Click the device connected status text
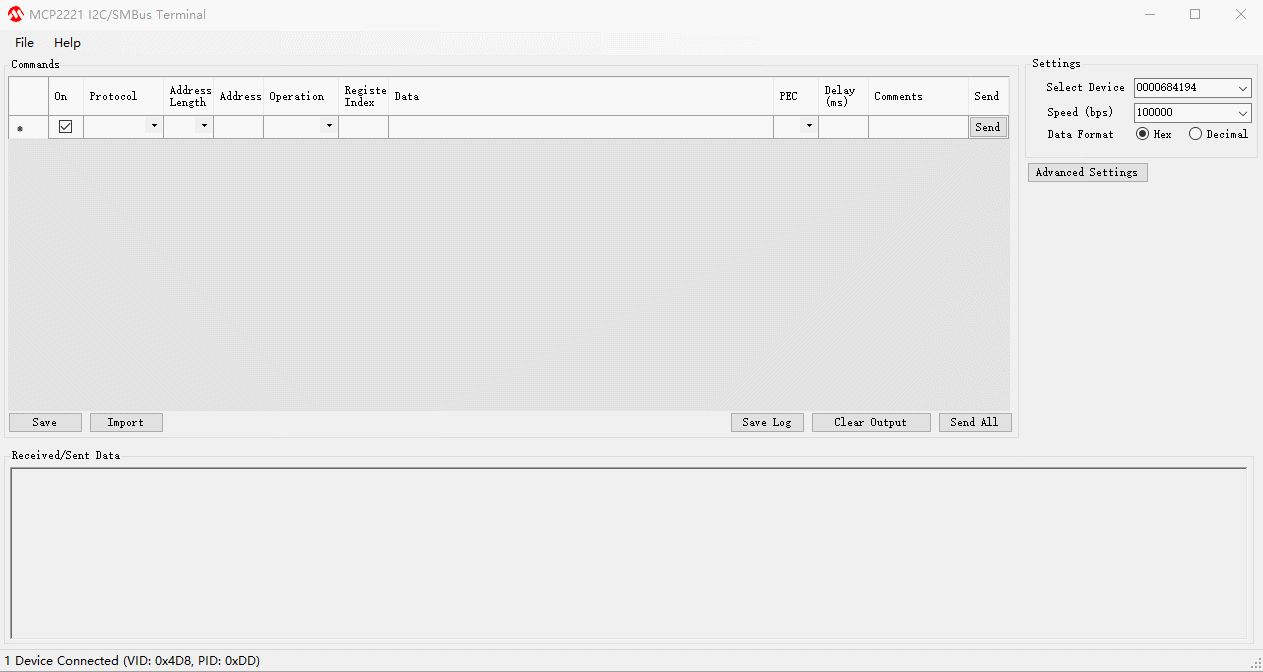Viewport: 1263px width, 672px height. (x=132, y=661)
